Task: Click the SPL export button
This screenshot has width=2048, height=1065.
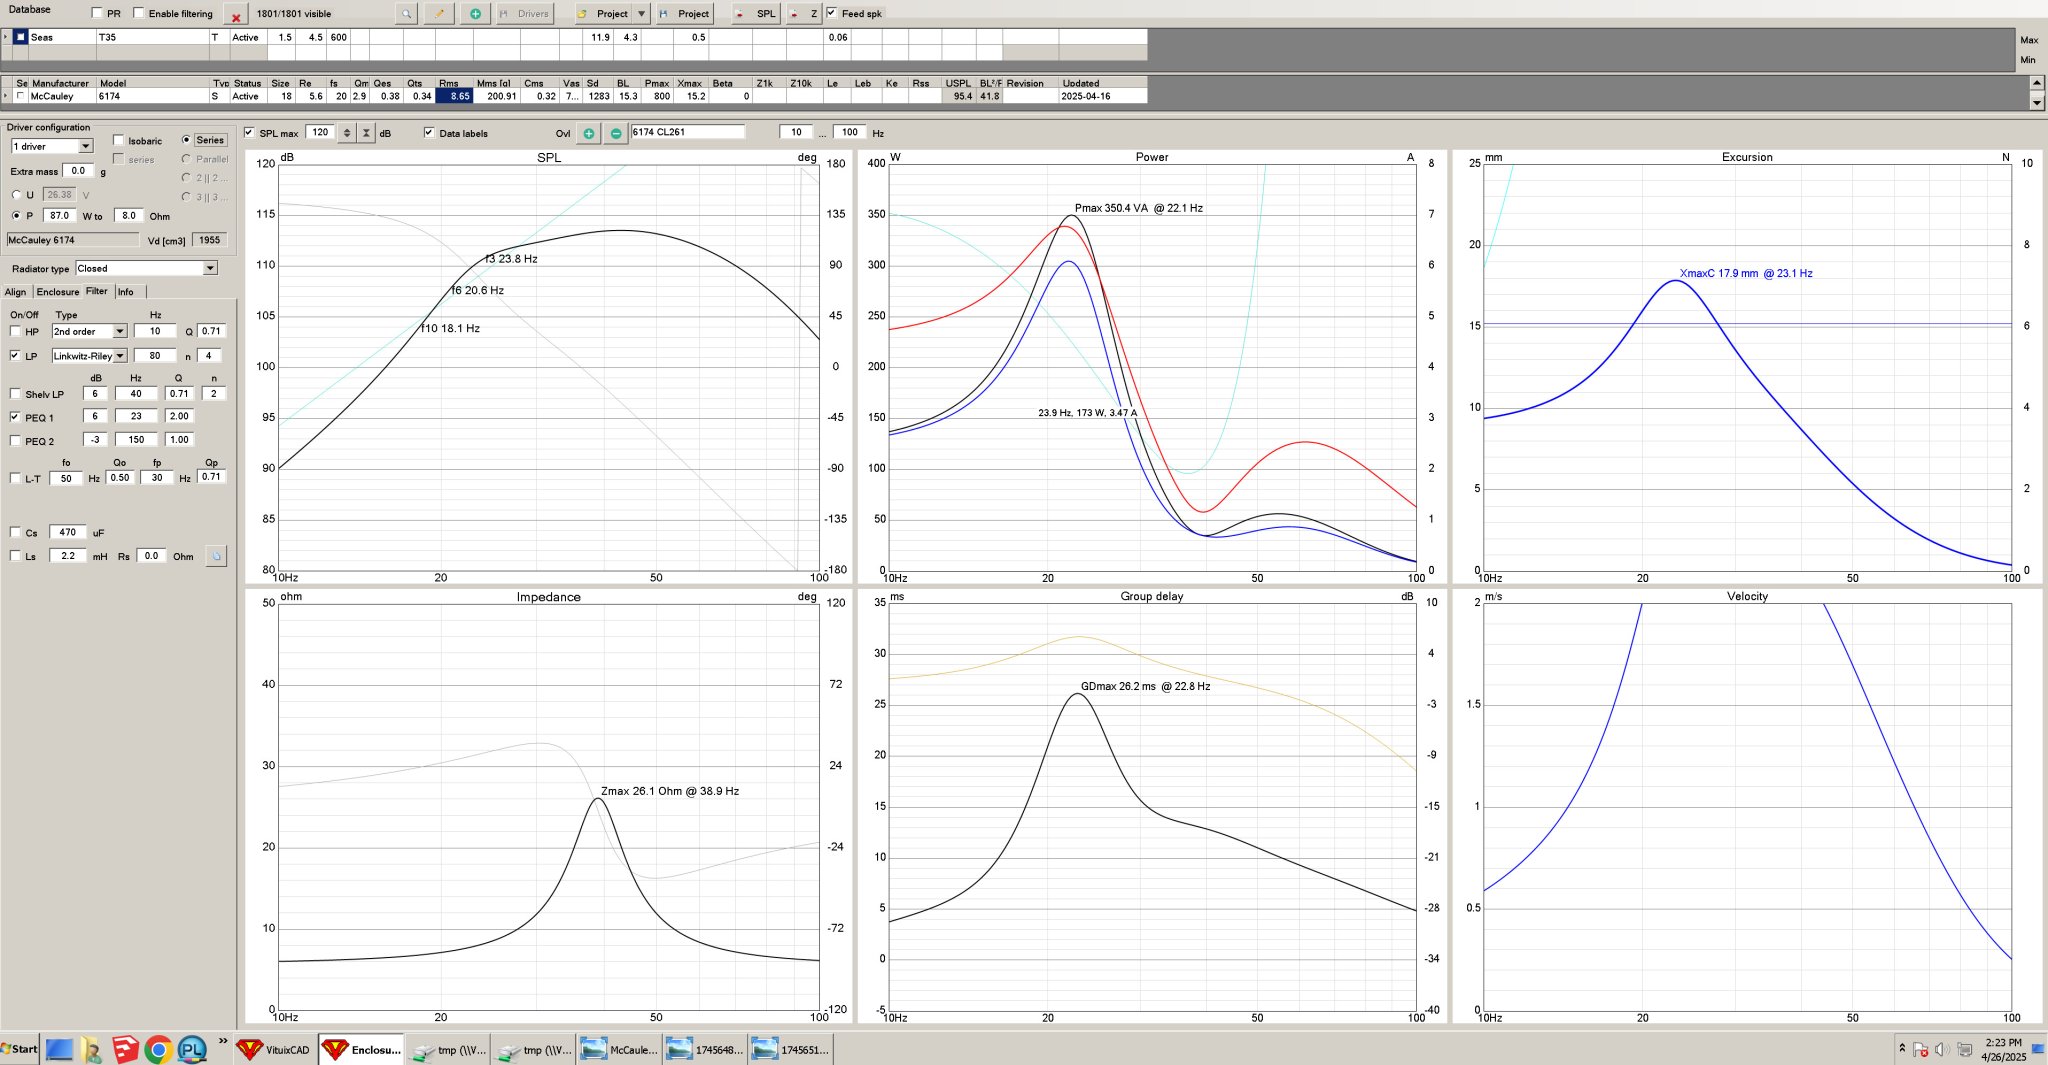Action: pyautogui.click(x=756, y=14)
